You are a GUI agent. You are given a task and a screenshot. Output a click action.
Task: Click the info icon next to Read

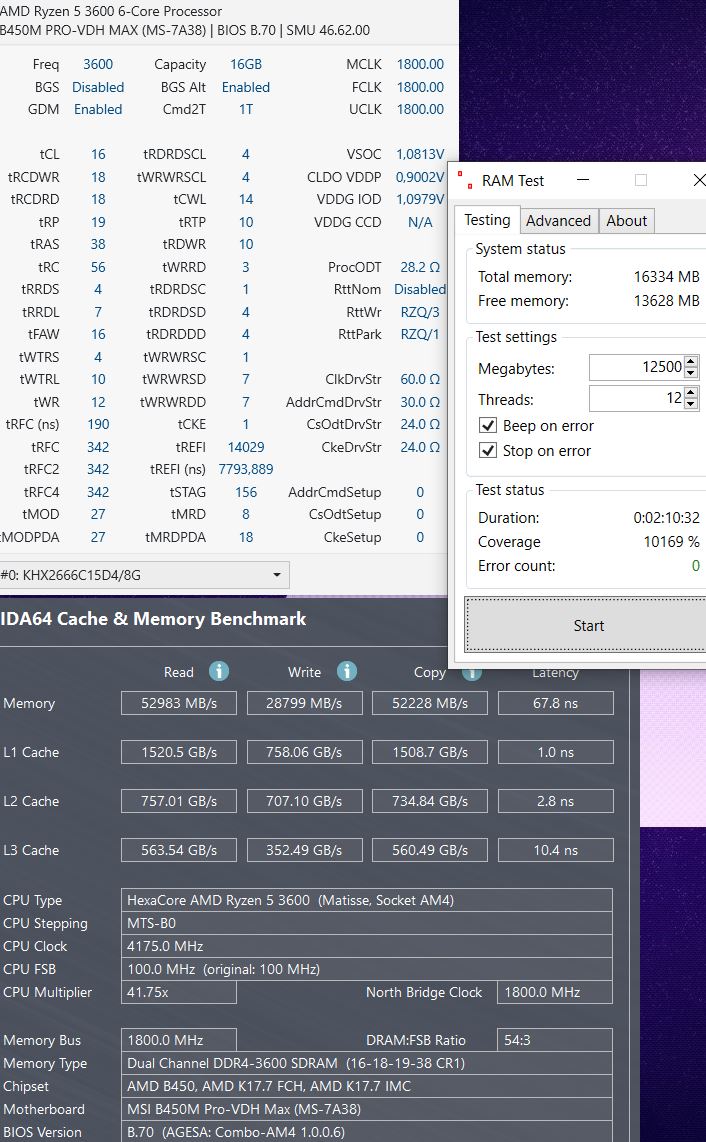219,671
